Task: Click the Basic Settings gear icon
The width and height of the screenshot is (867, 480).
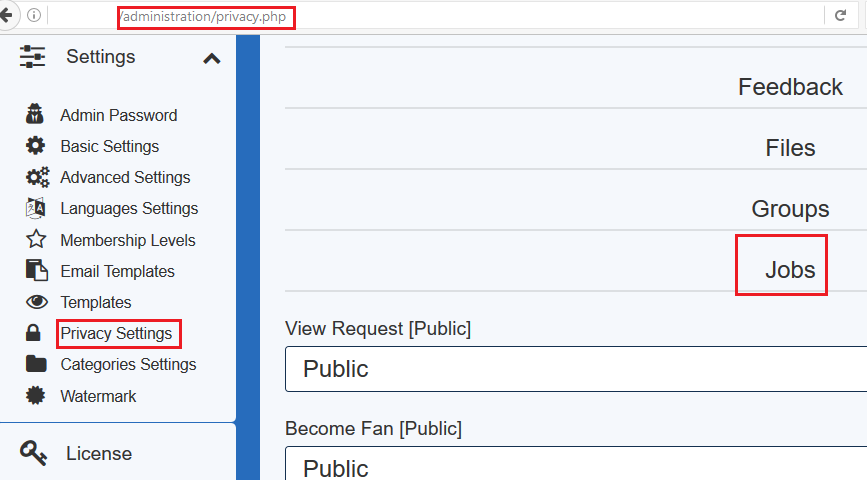Action: pyautogui.click(x=35, y=145)
